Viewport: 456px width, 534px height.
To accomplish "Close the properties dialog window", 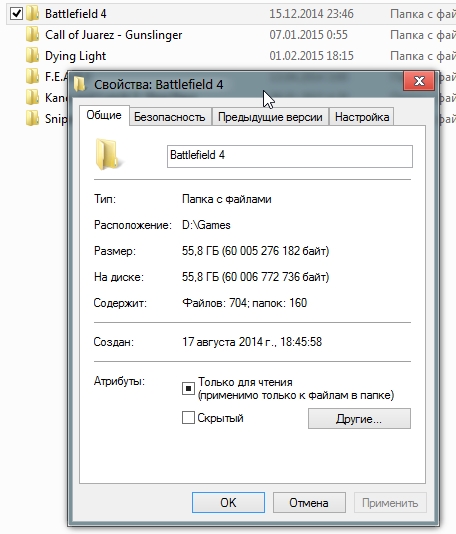I will click(x=419, y=81).
